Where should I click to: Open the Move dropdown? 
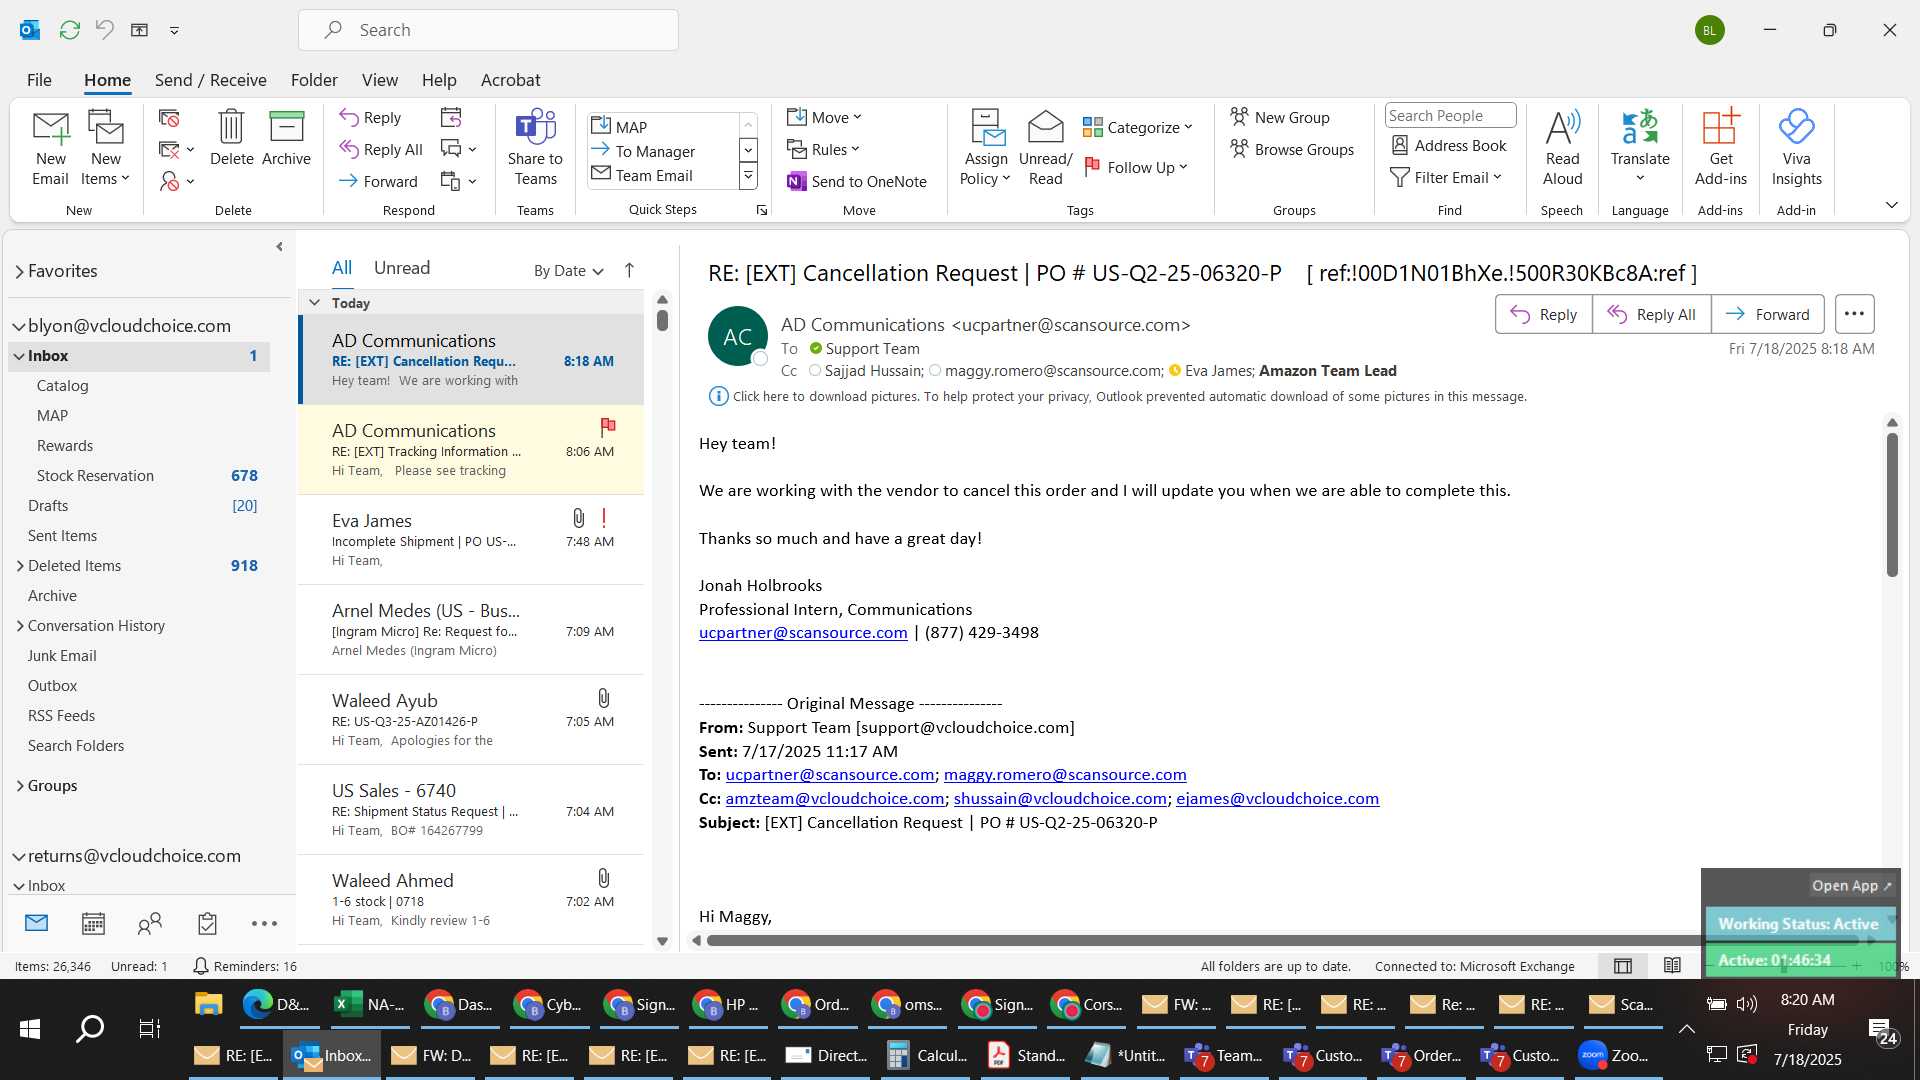(824, 117)
